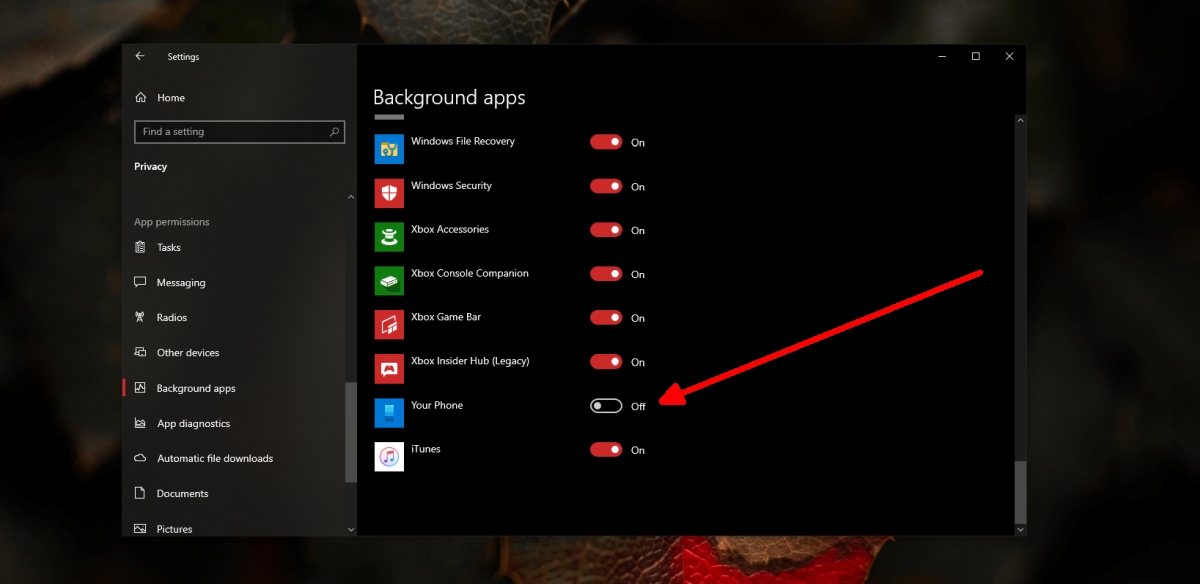The width and height of the screenshot is (1200, 584).
Task: Click the sidebar scroll down arrow
Action: [351, 529]
